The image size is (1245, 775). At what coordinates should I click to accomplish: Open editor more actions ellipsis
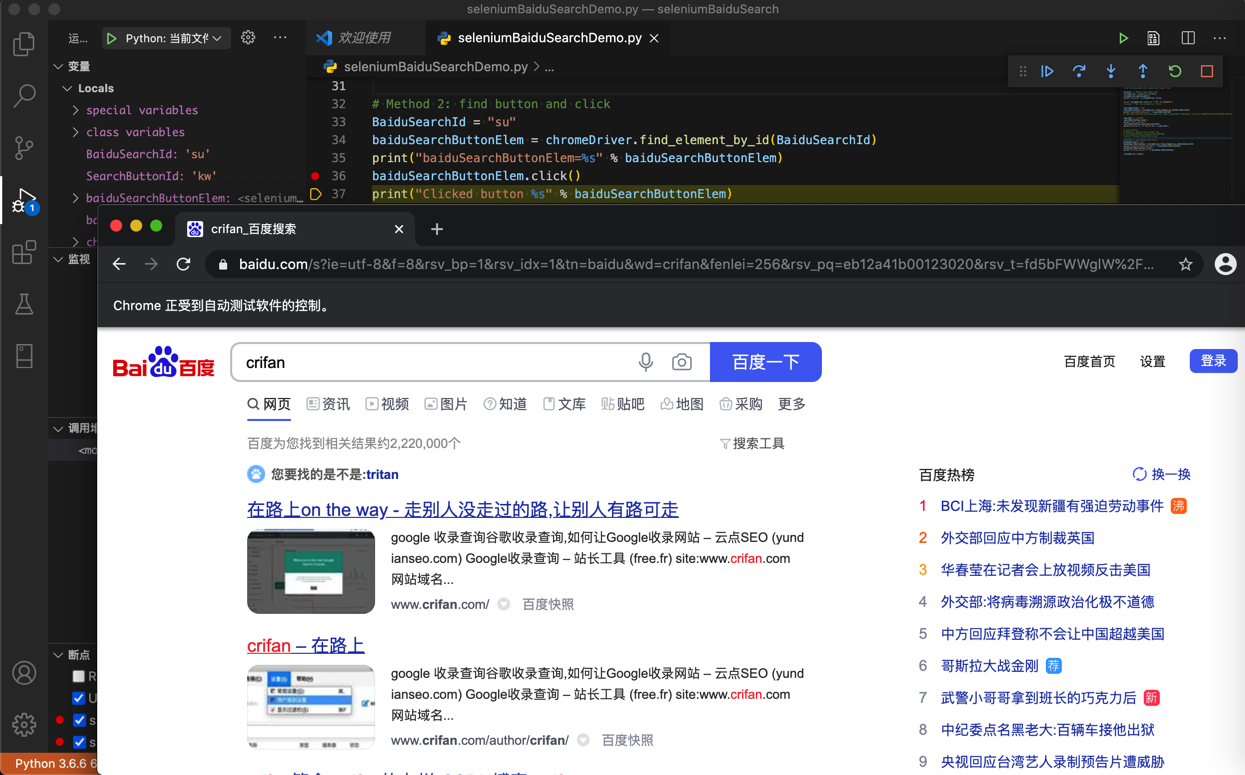pyautogui.click(x=1220, y=38)
